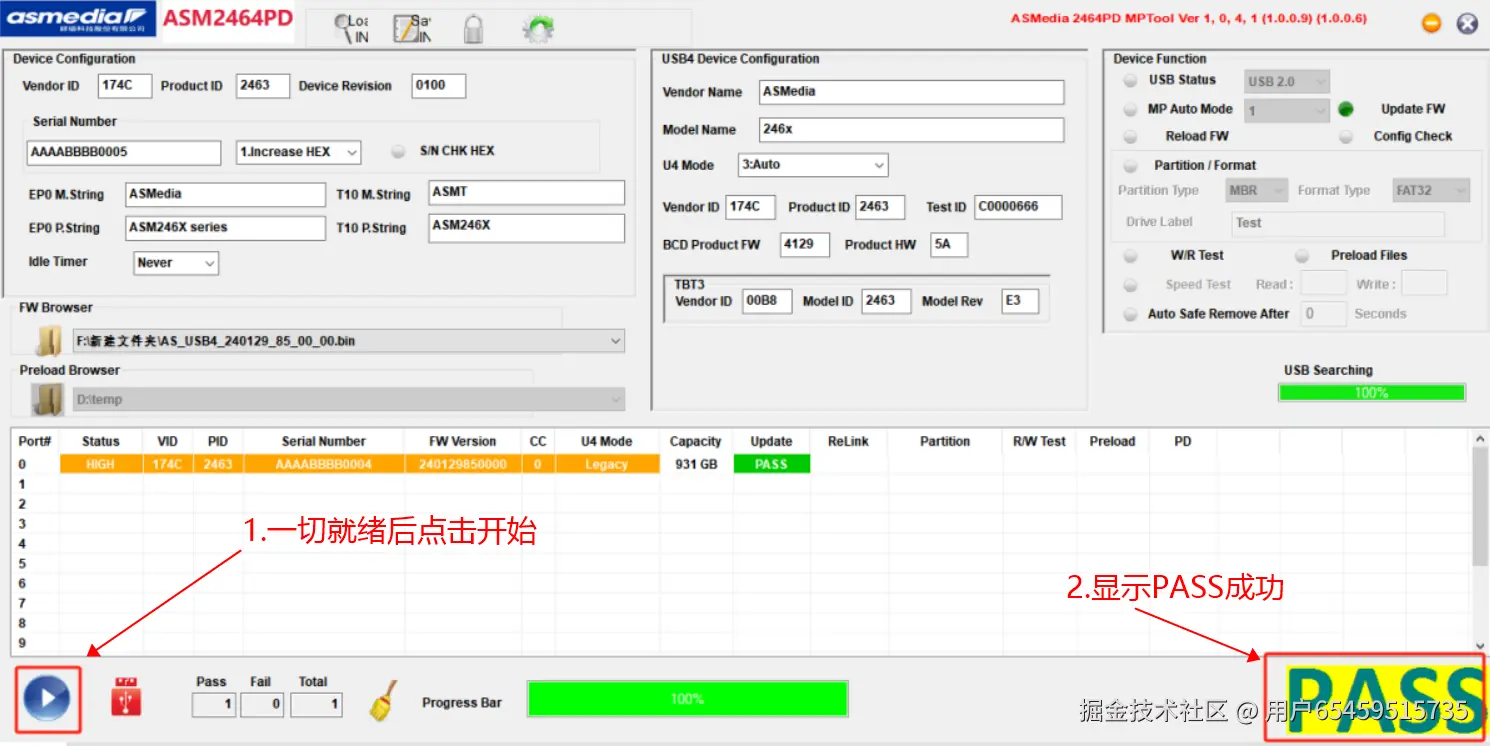Click the Device Revision field 0100
The height and width of the screenshot is (746, 1490).
(439, 86)
